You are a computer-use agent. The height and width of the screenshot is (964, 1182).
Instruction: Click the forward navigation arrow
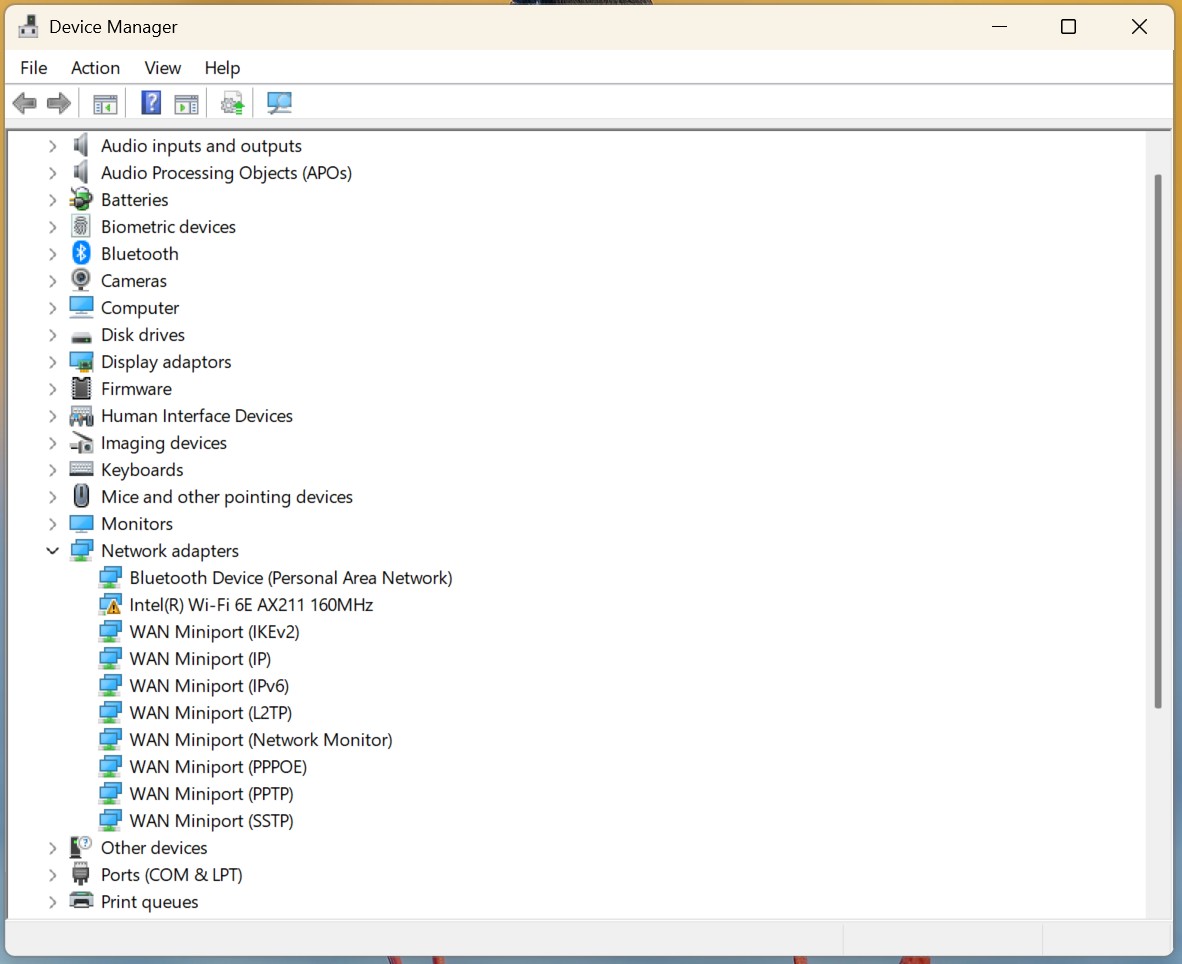58,102
